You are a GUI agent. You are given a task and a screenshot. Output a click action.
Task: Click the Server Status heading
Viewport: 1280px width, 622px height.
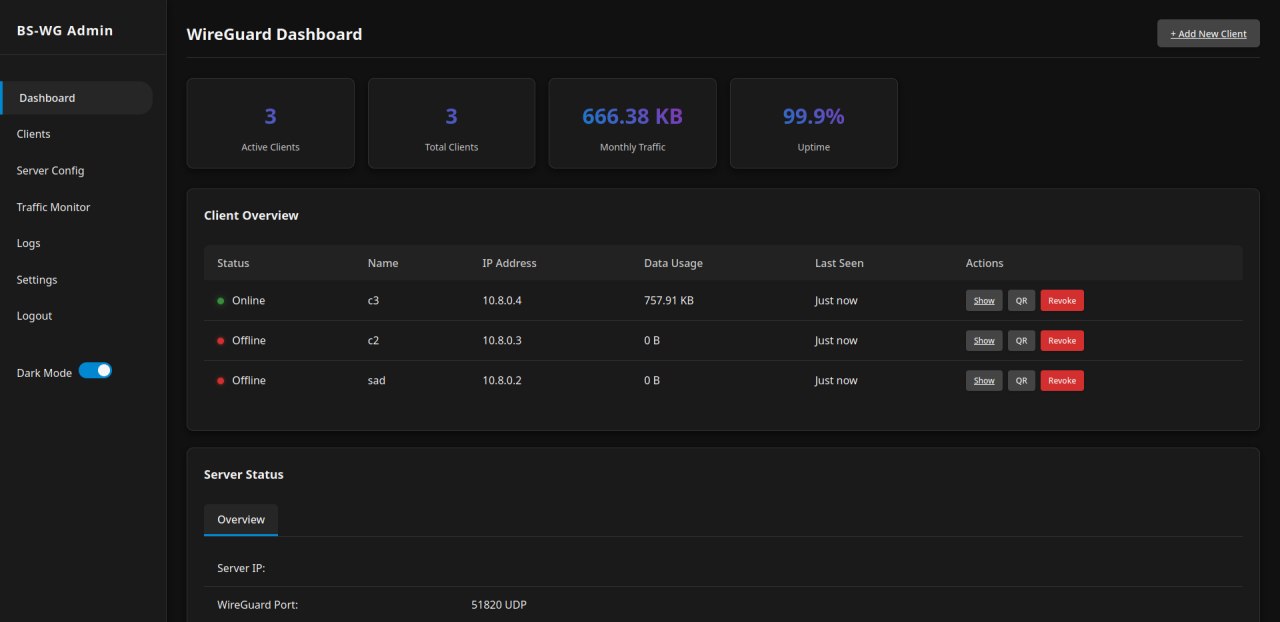click(244, 474)
